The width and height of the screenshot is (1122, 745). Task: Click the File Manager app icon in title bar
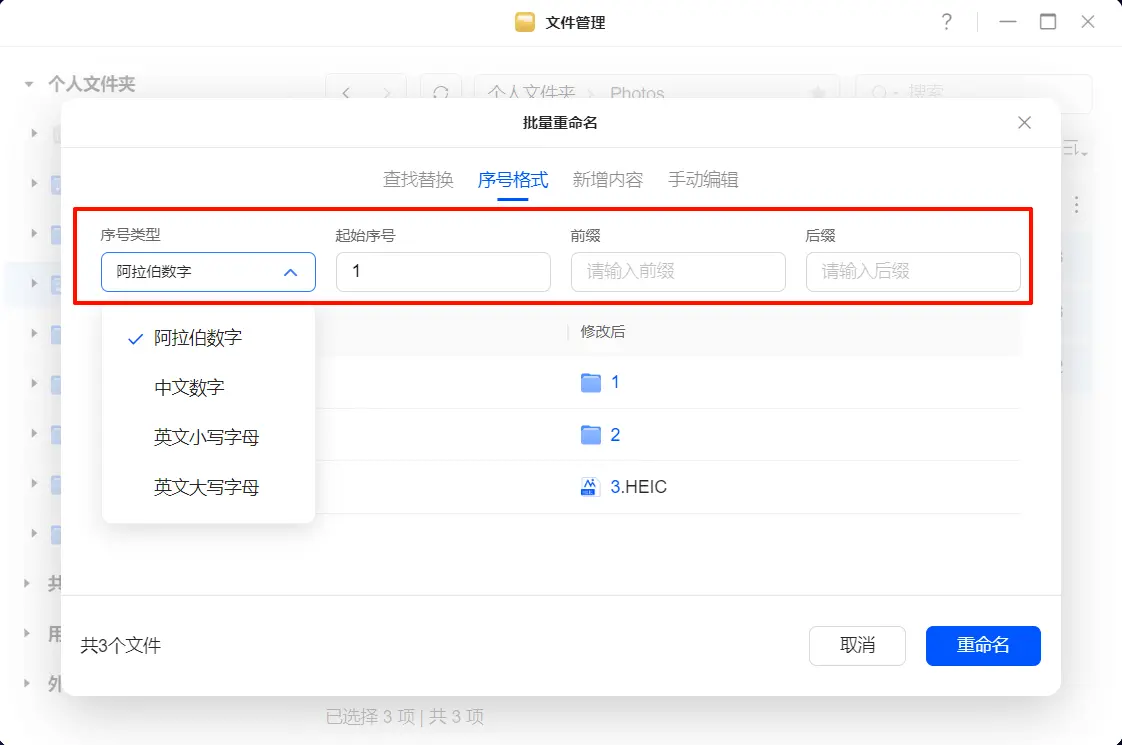coord(525,22)
